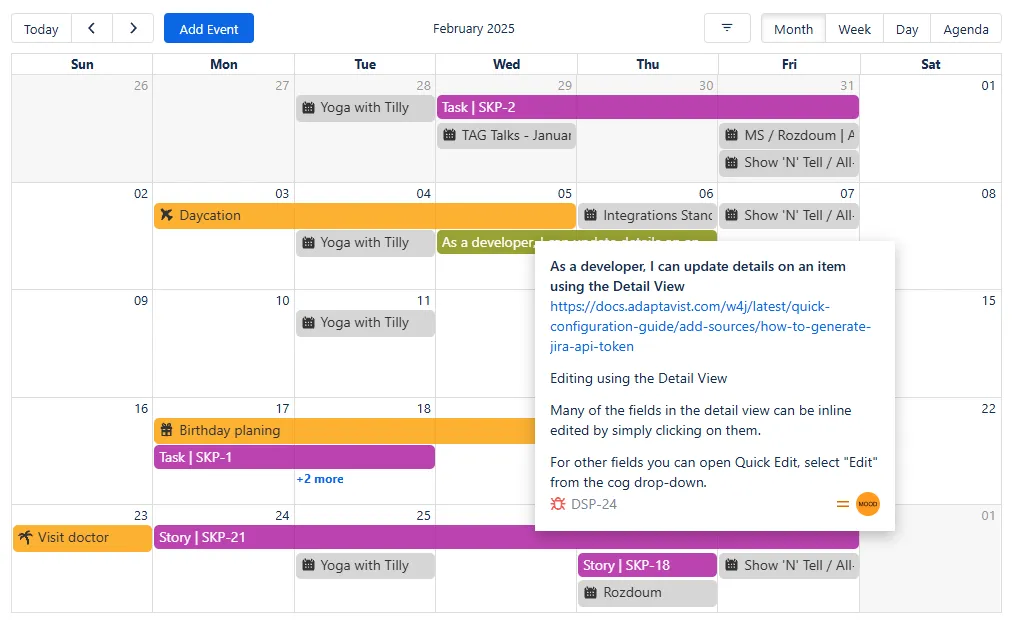
Task: Open Task | SKP-1 event
Action: [294, 457]
